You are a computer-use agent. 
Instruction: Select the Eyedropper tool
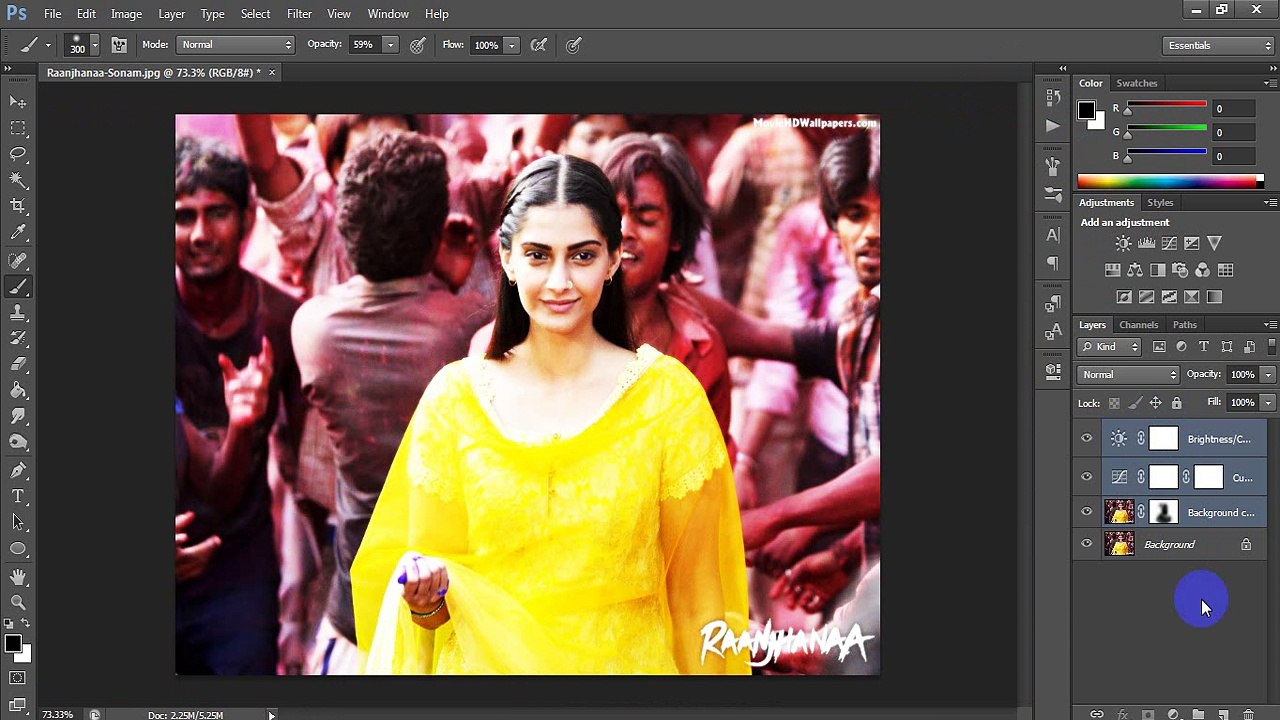(x=18, y=232)
